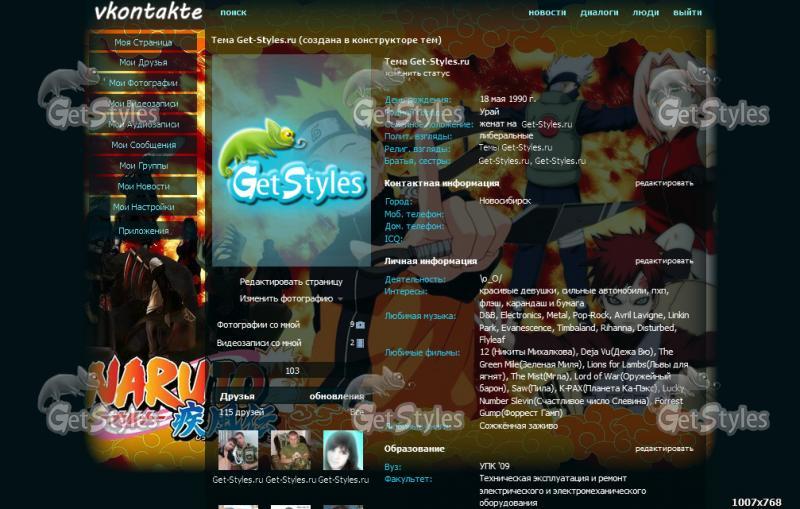The width and height of the screenshot is (800, 509).
Task: Open Мои Новости in sidebar
Action: pos(143,186)
